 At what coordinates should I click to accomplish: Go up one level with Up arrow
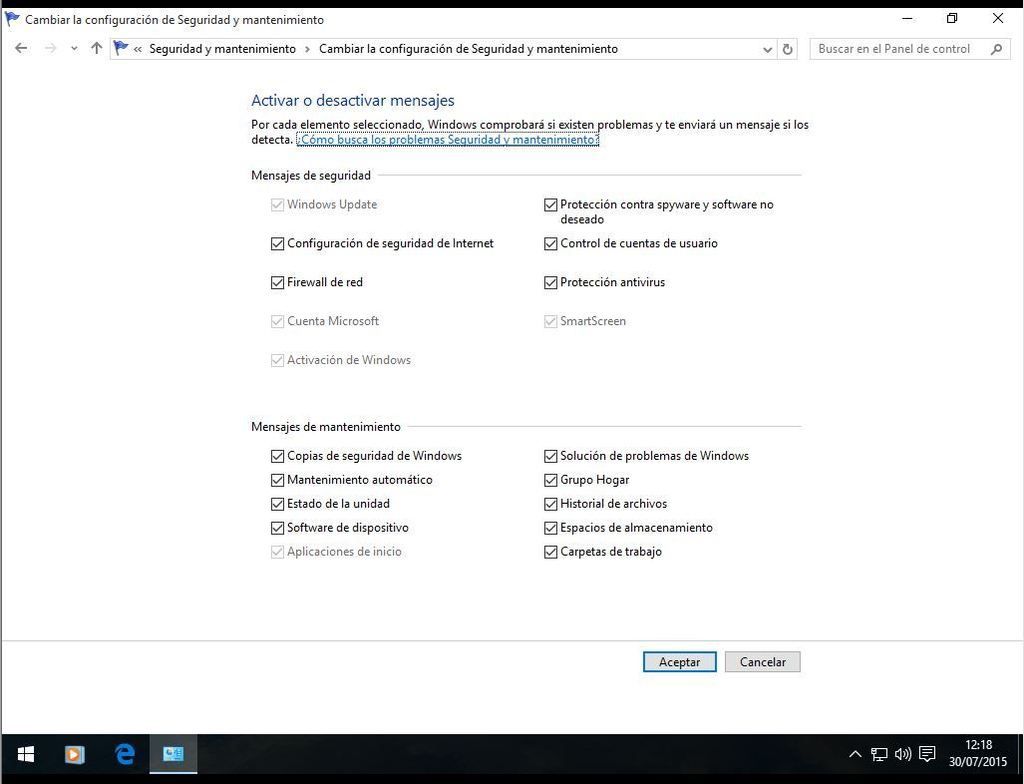pyautogui.click(x=97, y=48)
